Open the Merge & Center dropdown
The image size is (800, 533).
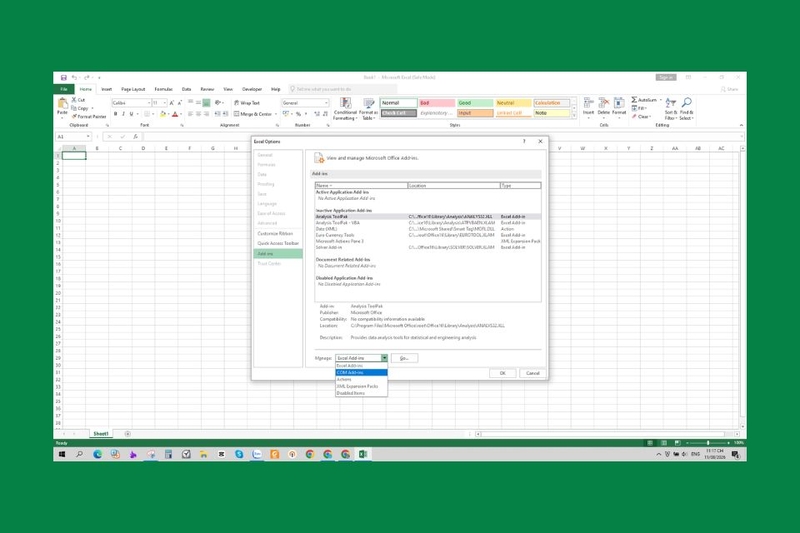pyautogui.click(x=276, y=114)
